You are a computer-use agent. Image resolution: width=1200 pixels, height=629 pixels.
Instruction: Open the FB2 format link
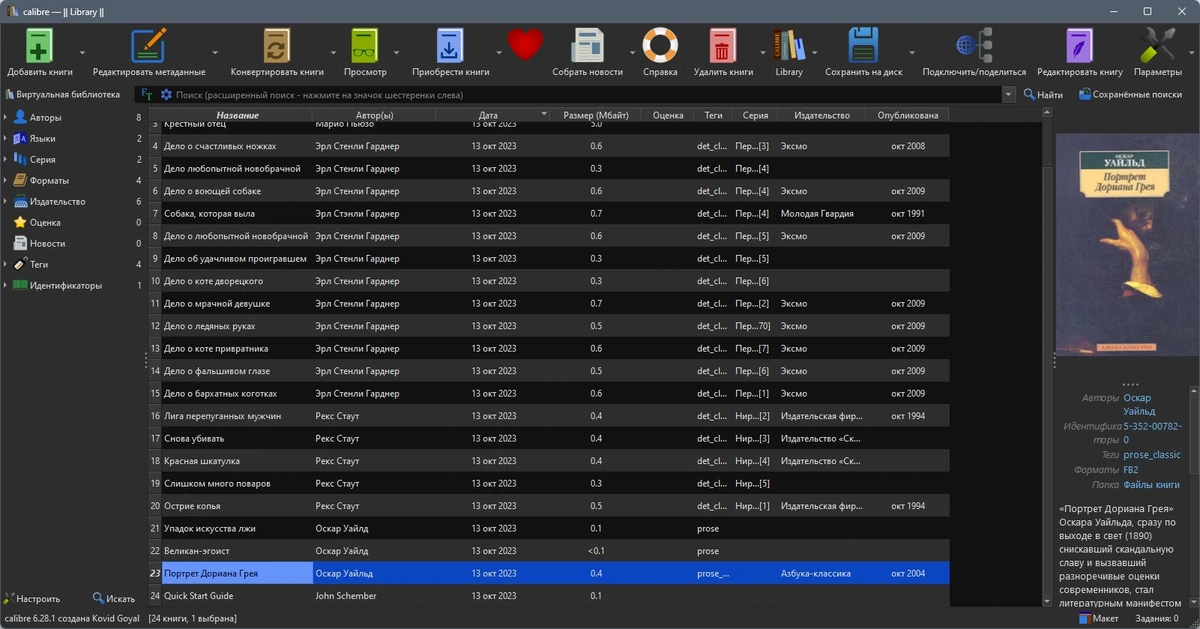[1131, 470]
